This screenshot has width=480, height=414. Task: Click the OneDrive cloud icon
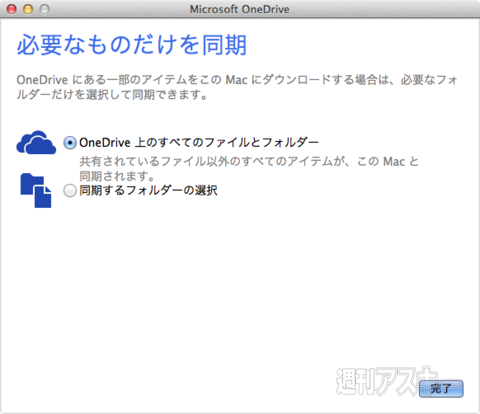click(x=36, y=142)
